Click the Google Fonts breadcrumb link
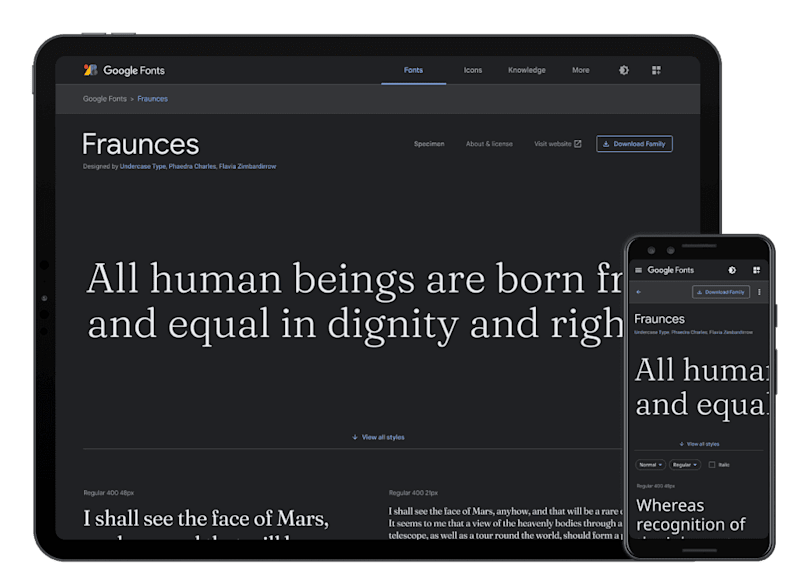This screenshot has height=584, width=800. [x=105, y=99]
